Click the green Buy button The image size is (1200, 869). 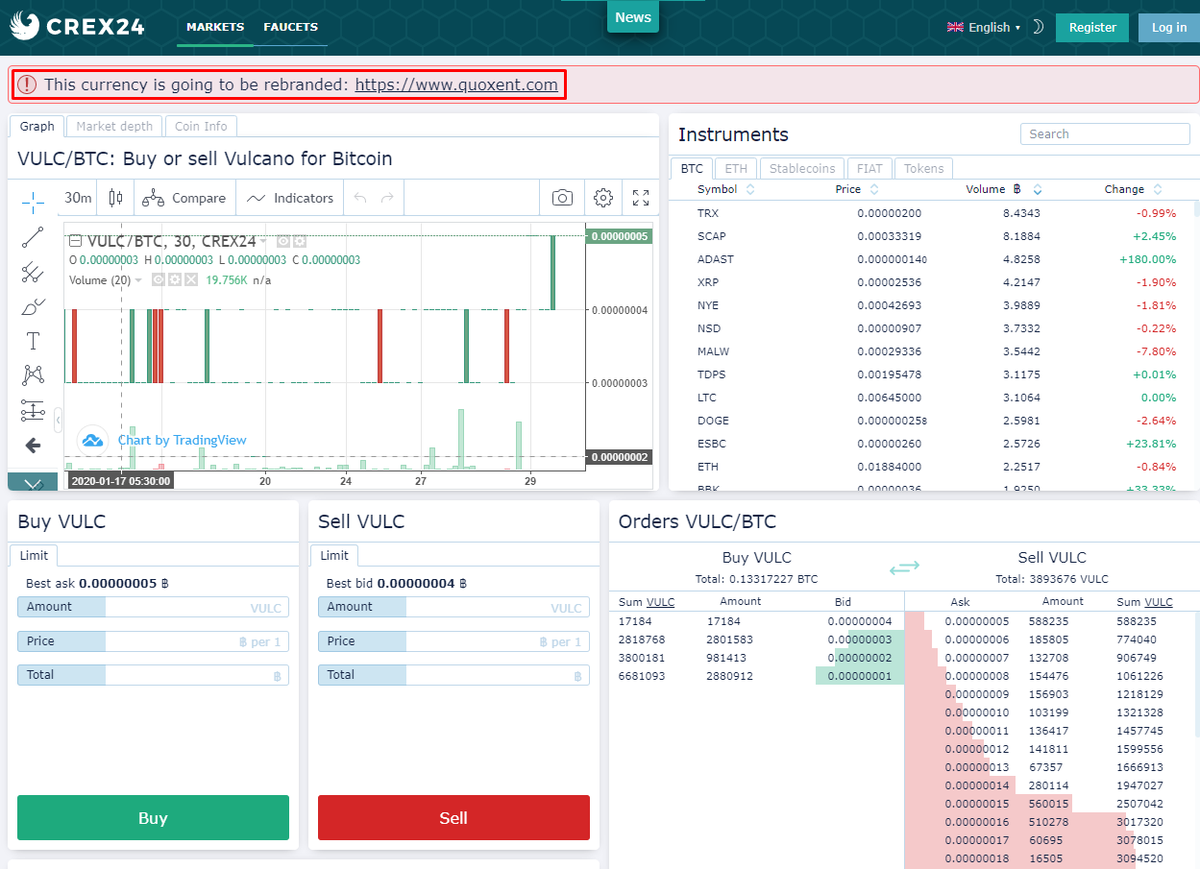[x=153, y=818]
